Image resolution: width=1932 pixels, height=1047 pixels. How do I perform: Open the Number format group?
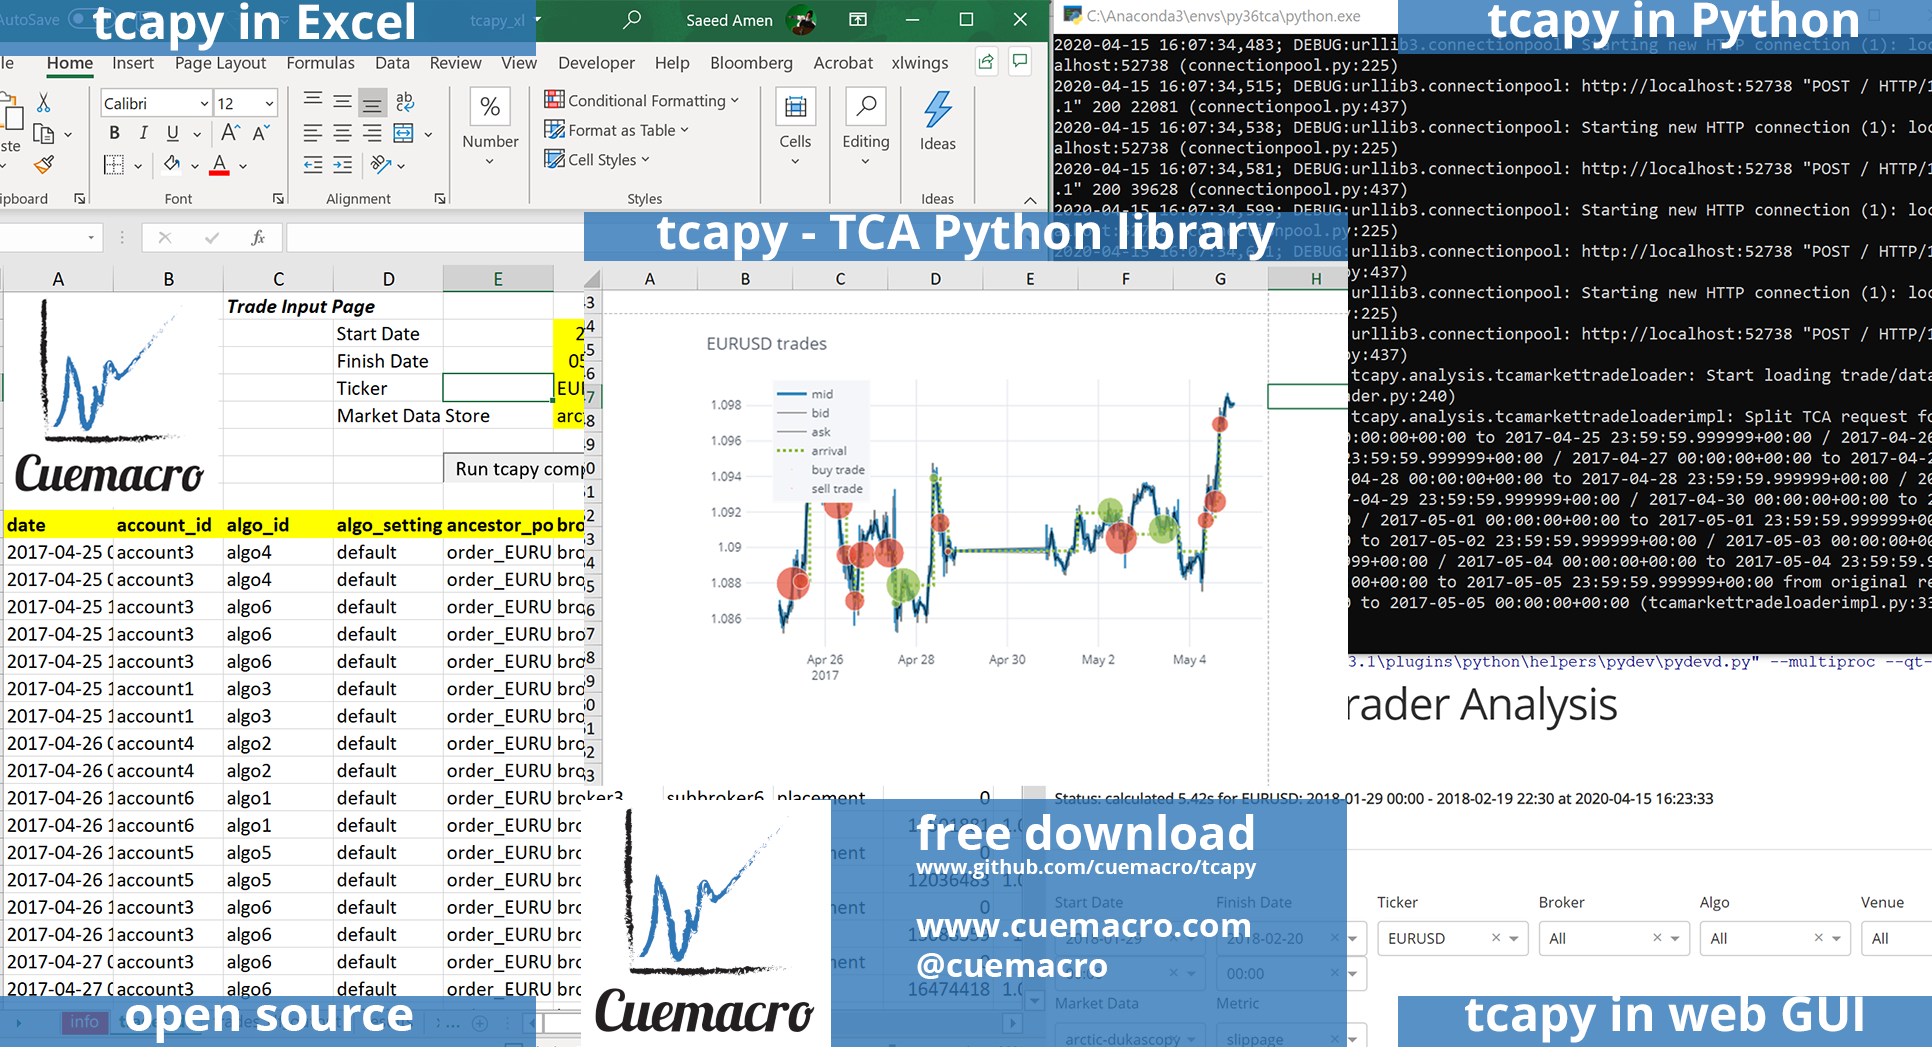(490, 128)
